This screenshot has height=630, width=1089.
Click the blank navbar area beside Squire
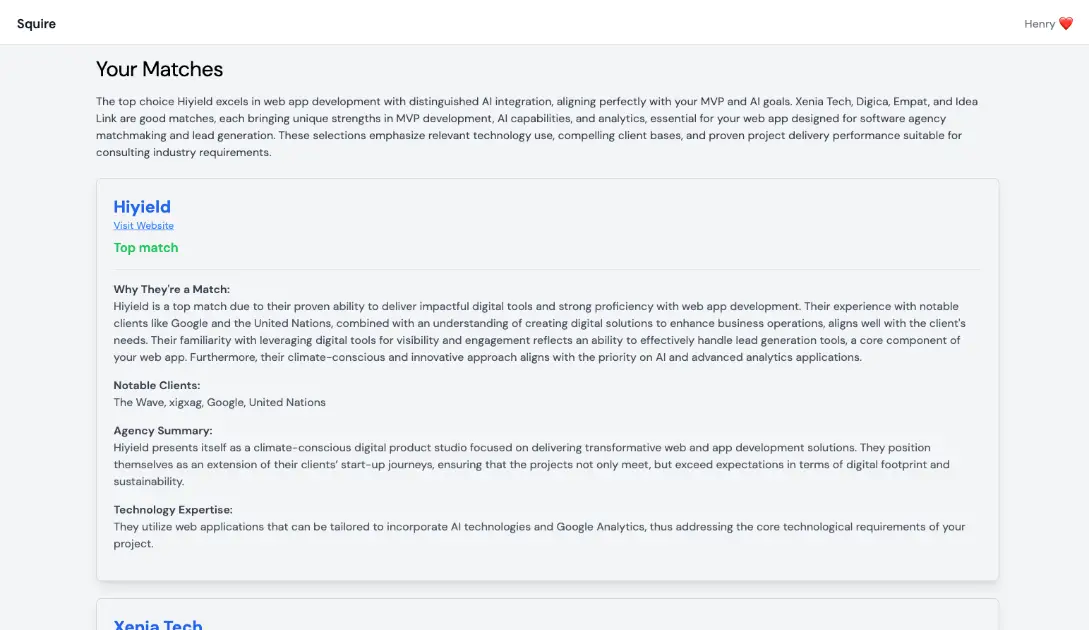[500, 24]
